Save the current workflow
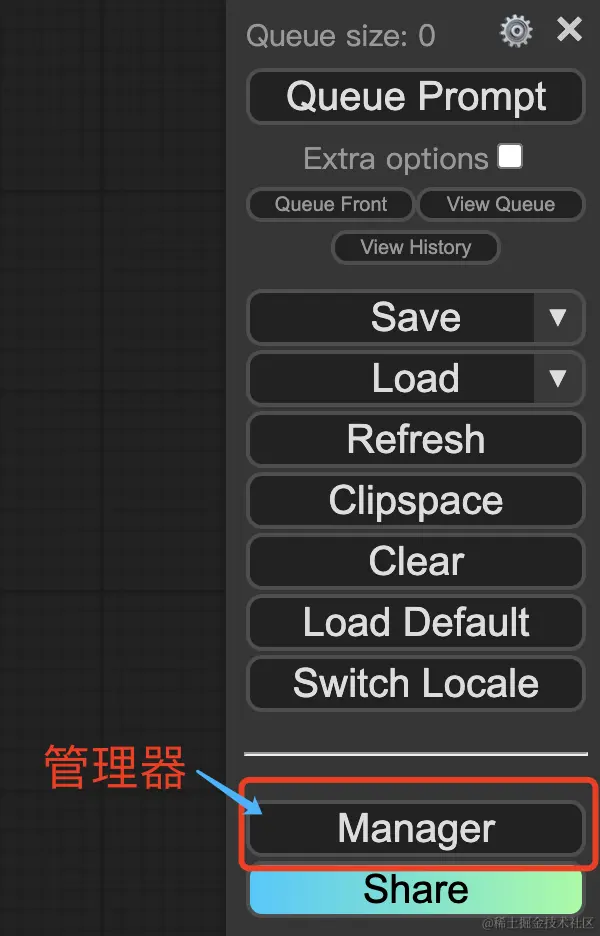 coord(392,317)
